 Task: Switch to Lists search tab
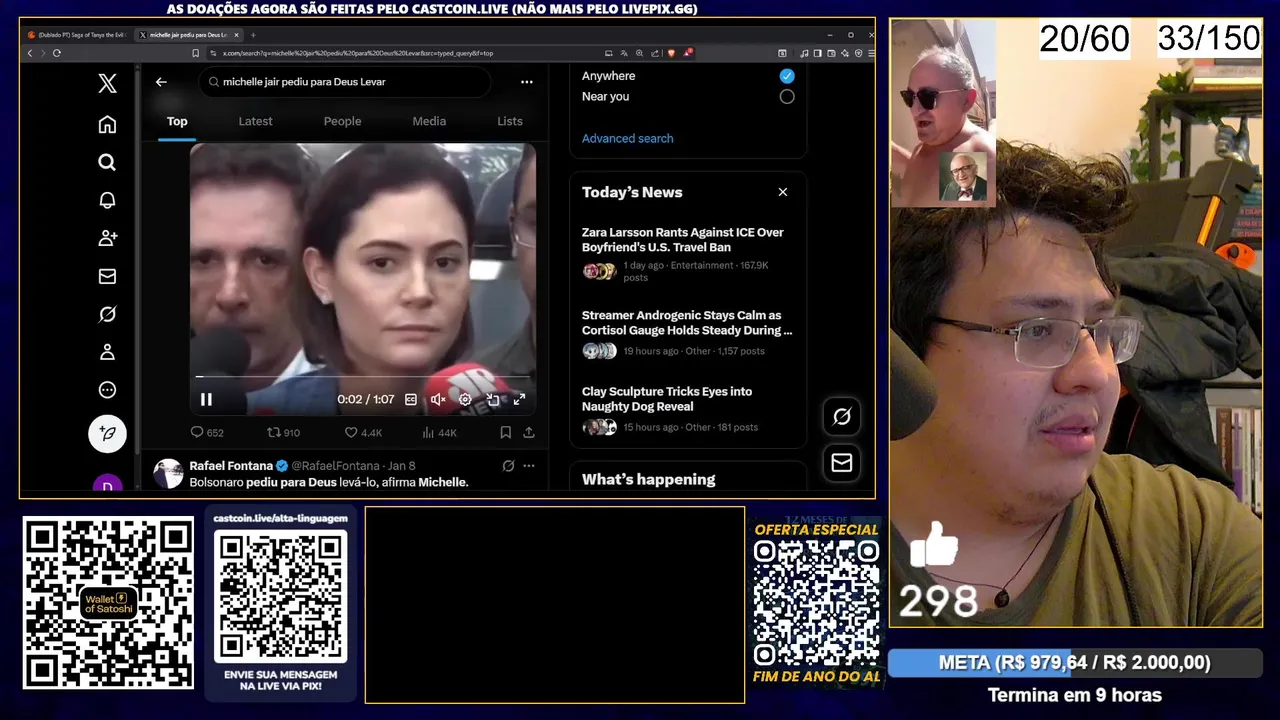[x=510, y=121]
